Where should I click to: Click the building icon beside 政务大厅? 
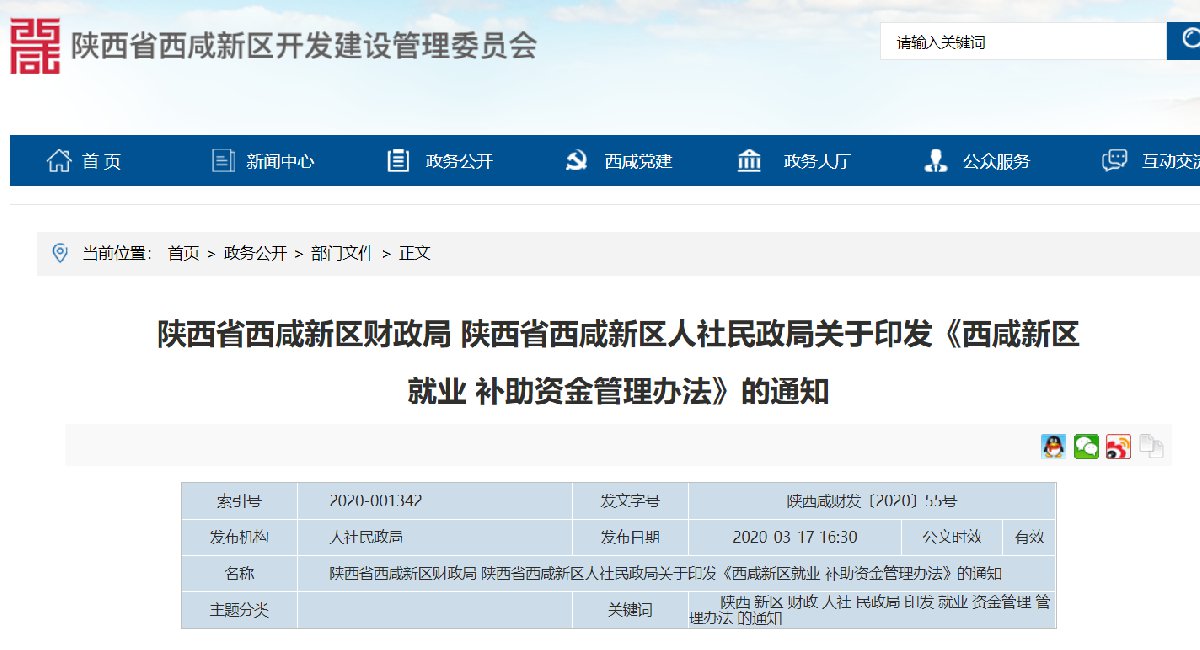749,161
